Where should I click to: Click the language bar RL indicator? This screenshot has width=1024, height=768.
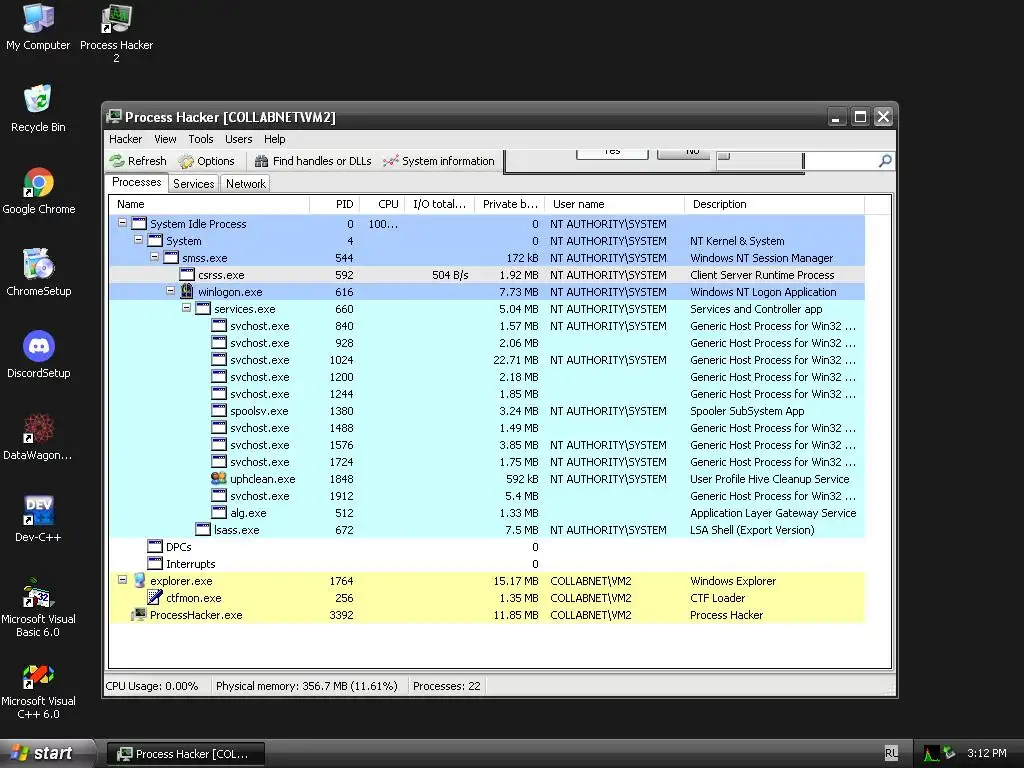891,753
